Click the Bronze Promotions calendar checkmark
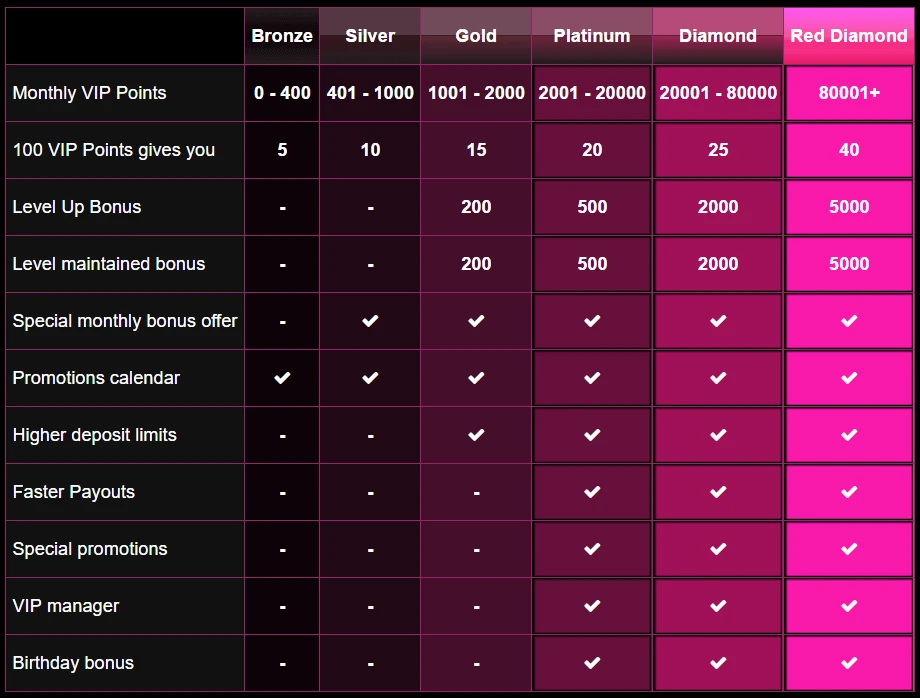The height and width of the screenshot is (698, 920). point(282,378)
